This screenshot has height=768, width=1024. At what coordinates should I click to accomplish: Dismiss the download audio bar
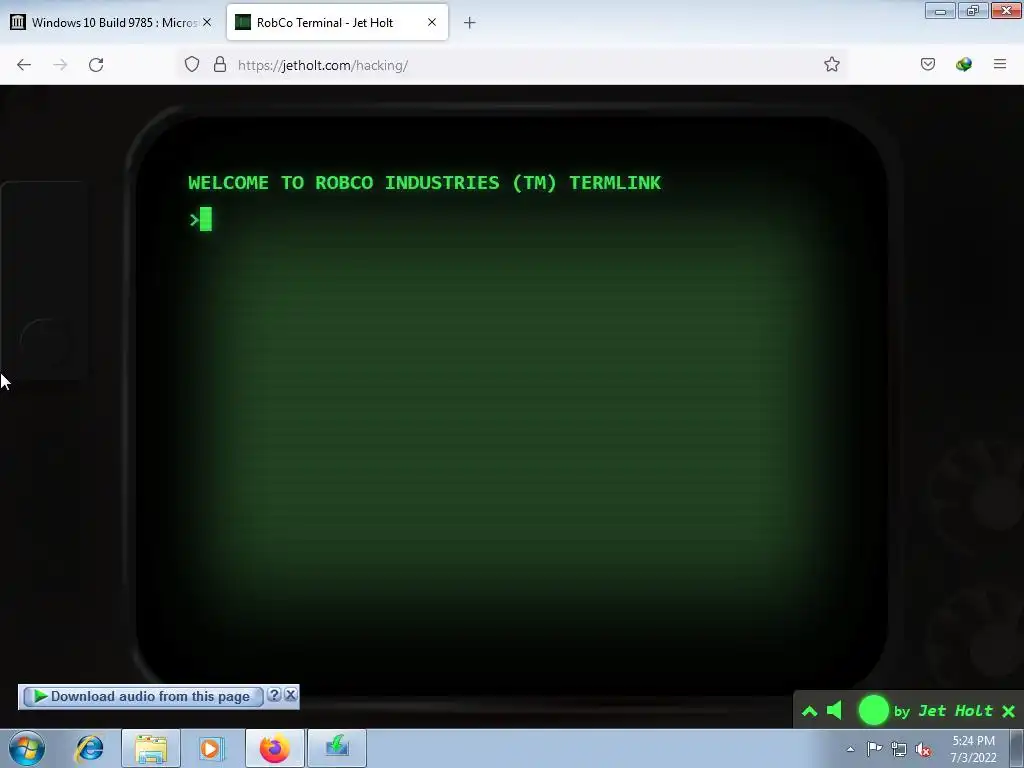pos(291,695)
